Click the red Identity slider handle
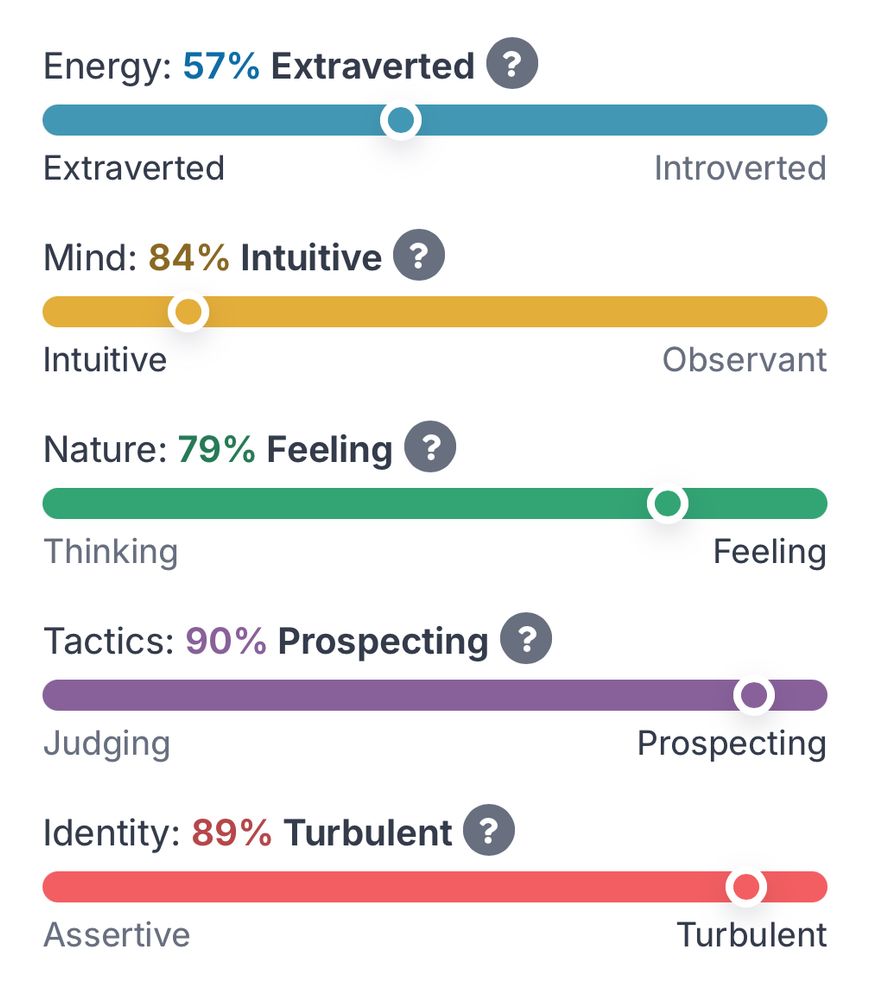 coord(746,886)
